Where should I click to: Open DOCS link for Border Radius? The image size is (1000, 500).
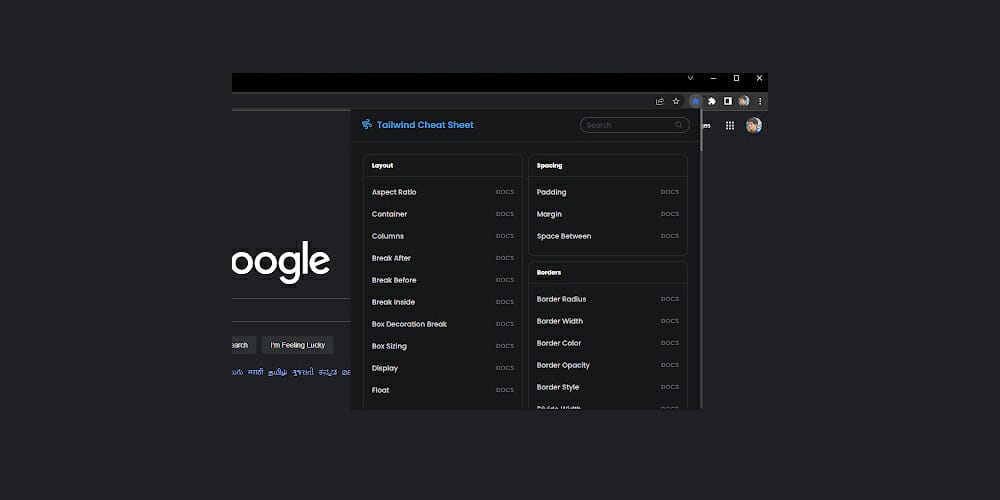pos(670,299)
